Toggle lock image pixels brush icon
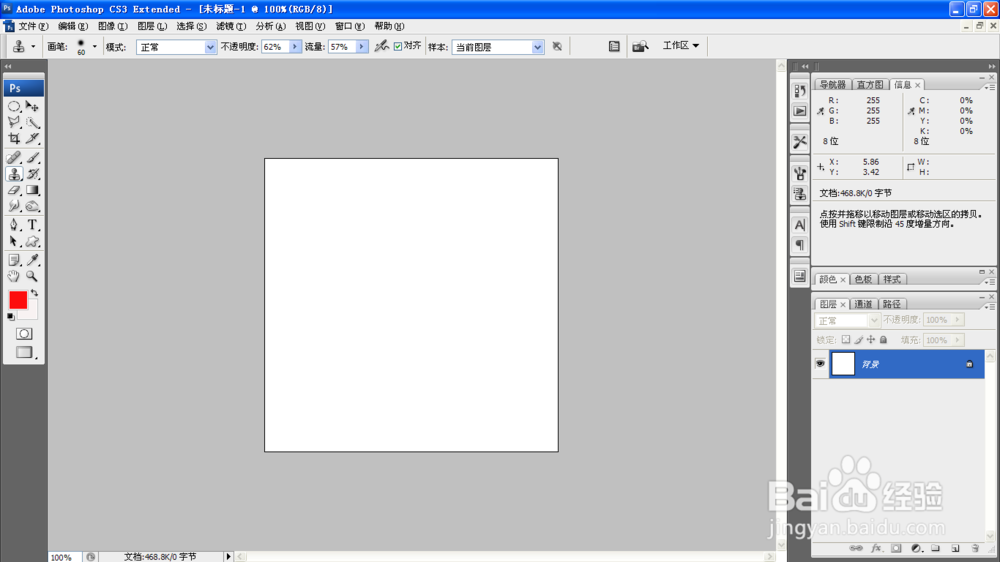This screenshot has width=1000, height=562. point(858,340)
